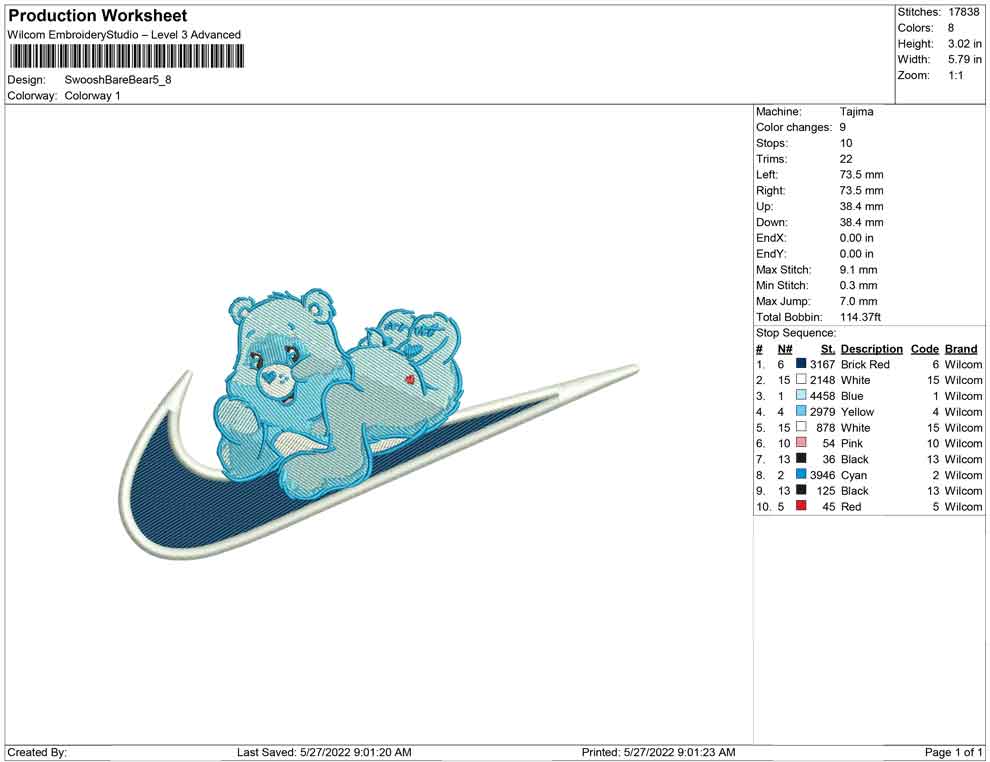This screenshot has height=762, width=990.
Task: Click the "Page 1 of 1" footer text
Action: click(953, 752)
